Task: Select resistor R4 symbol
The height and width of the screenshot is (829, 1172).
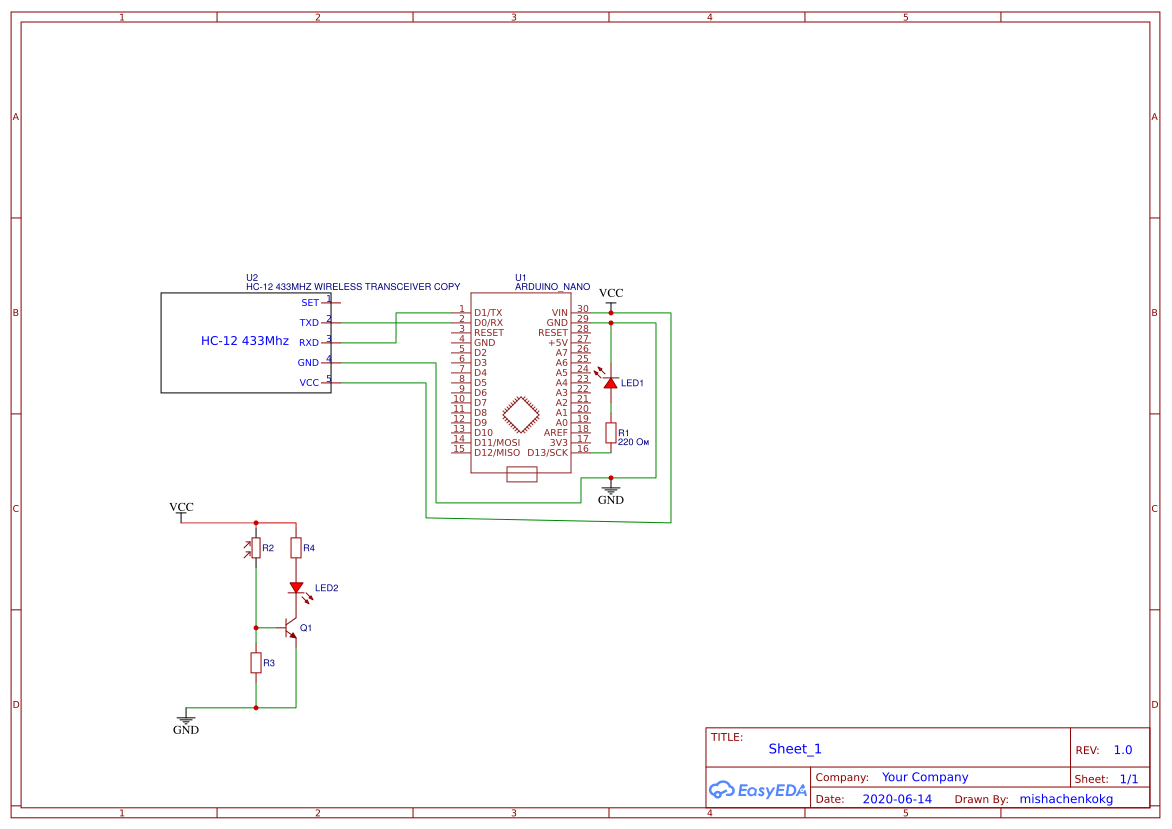Action: pyautogui.click(x=296, y=548)
